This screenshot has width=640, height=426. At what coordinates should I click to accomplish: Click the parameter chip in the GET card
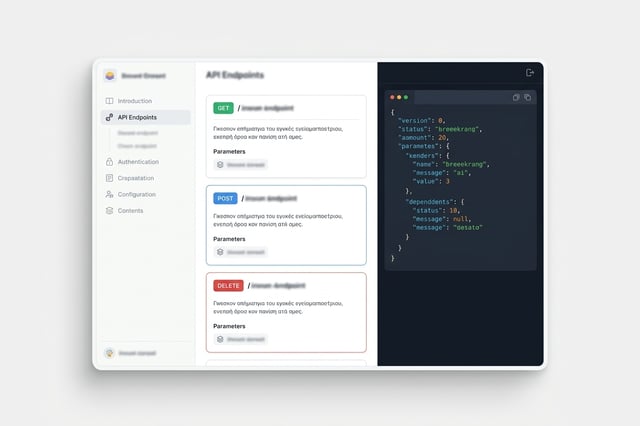coord(241,165)
